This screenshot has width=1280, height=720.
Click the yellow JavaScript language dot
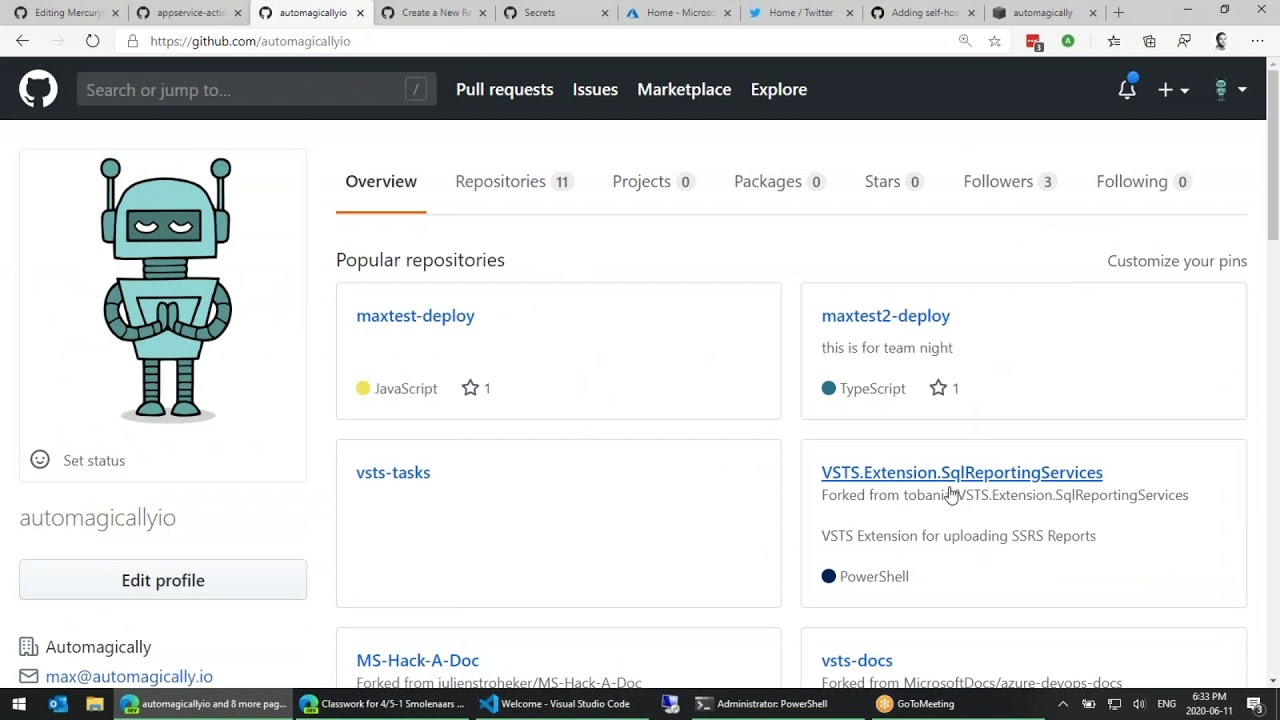363,388
